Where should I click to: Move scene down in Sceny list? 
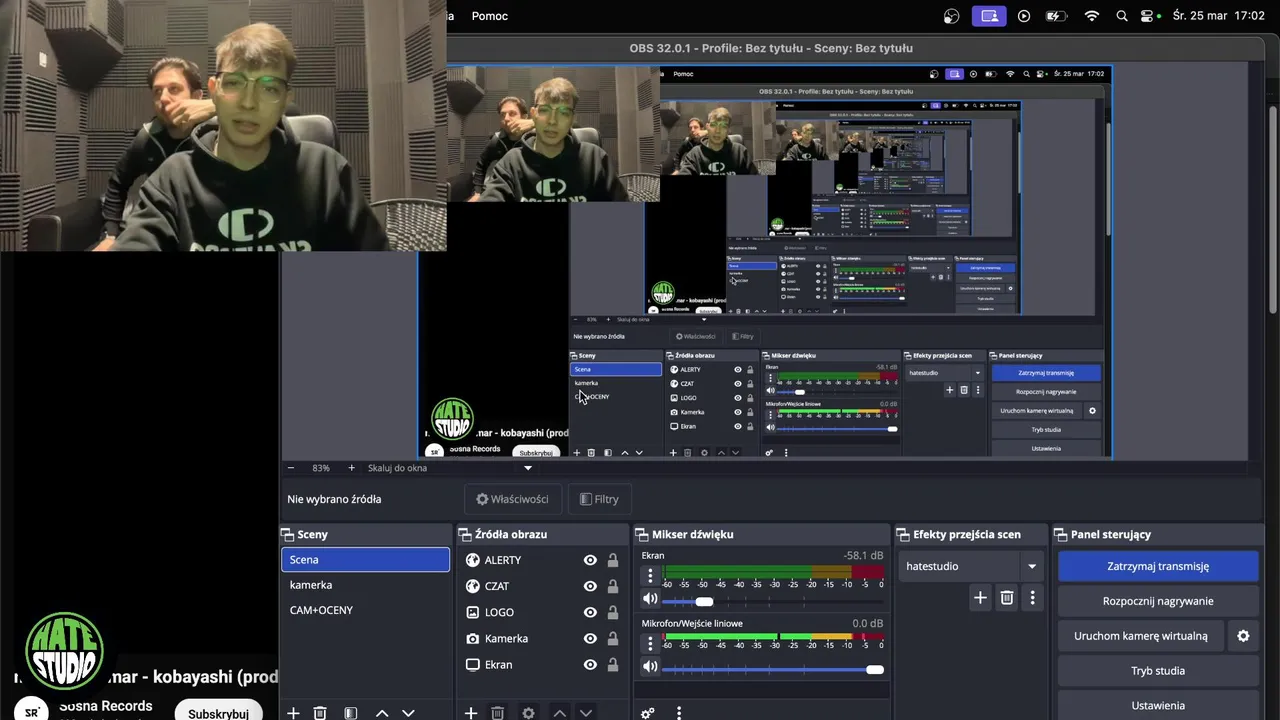tap(408, 713)
